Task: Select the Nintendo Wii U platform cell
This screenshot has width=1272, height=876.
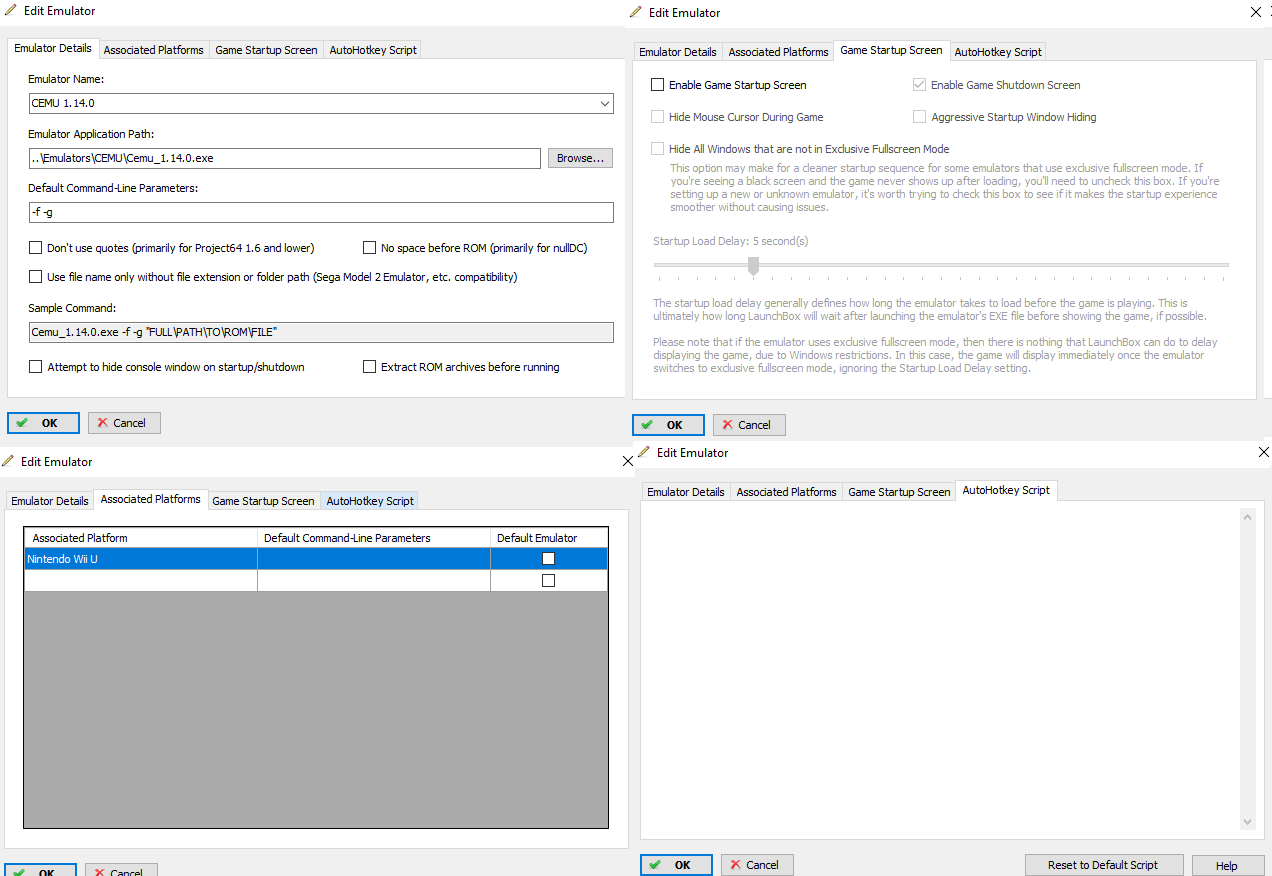Action: pyautogui.click(x=141, y=559)
